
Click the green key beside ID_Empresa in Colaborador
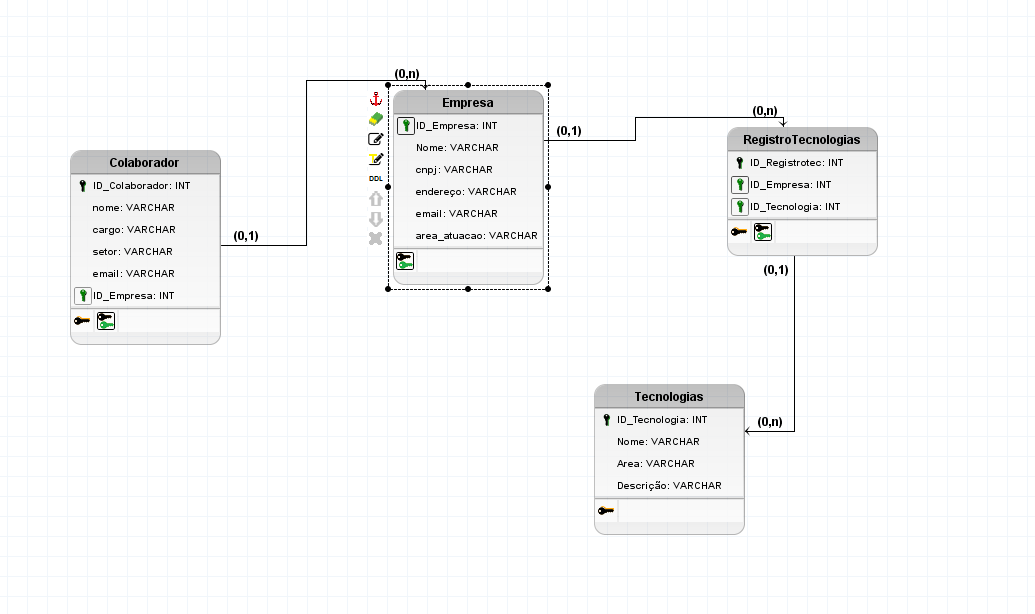(x=83, y=296)
